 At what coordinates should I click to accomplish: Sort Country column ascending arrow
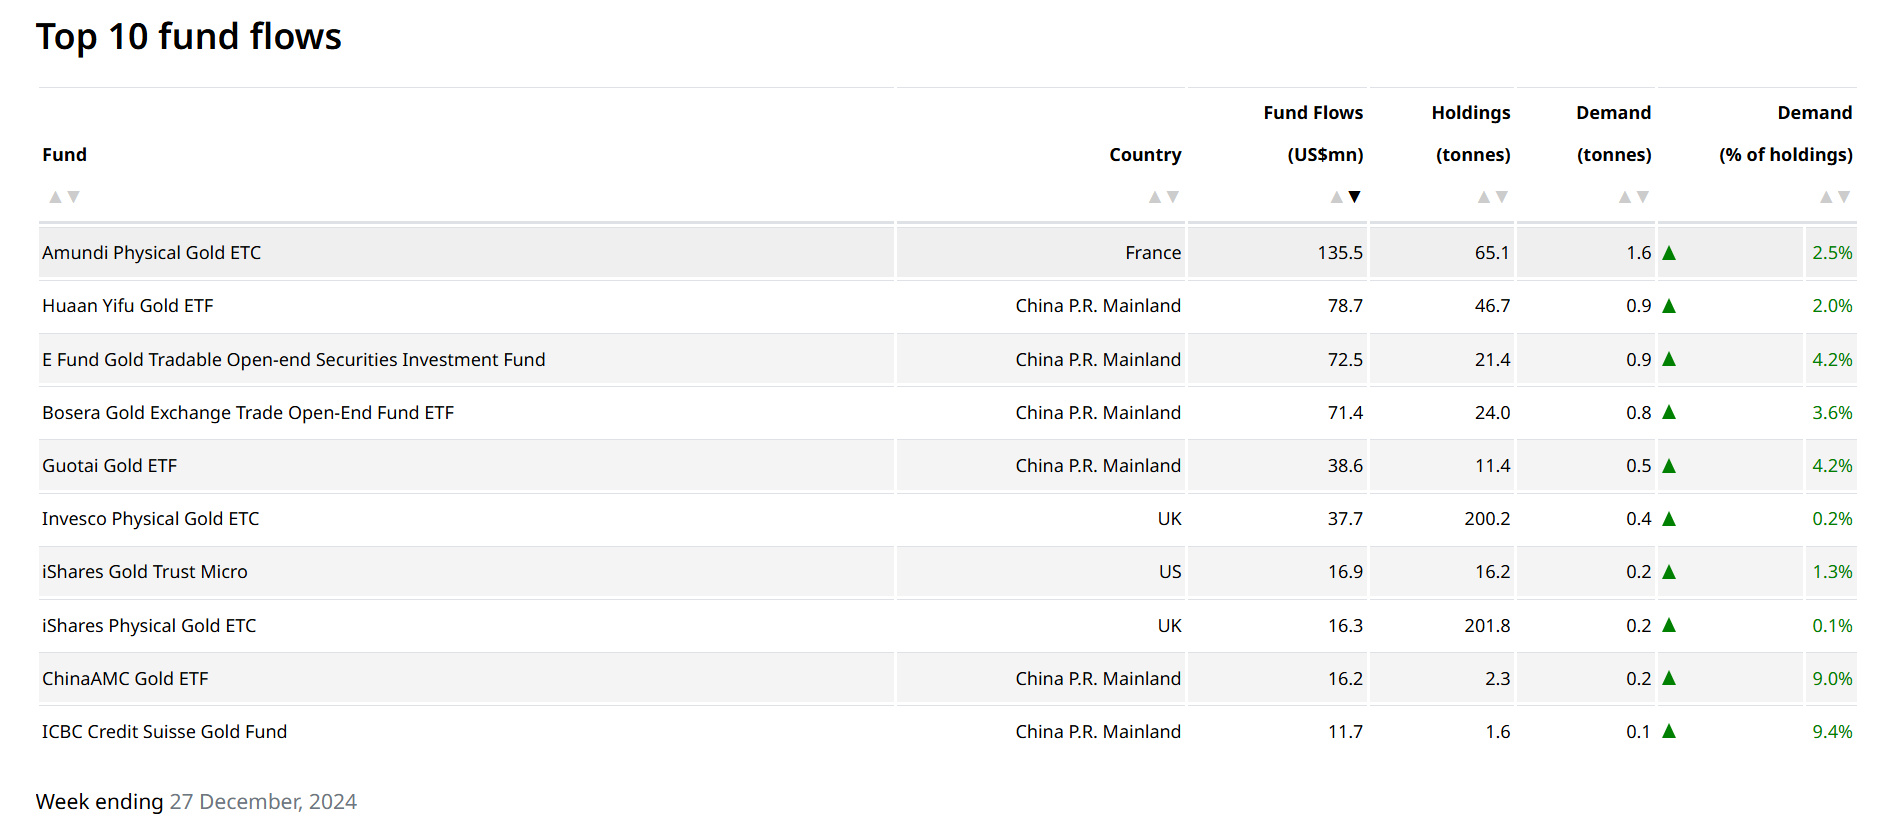tap(1155, 197)
